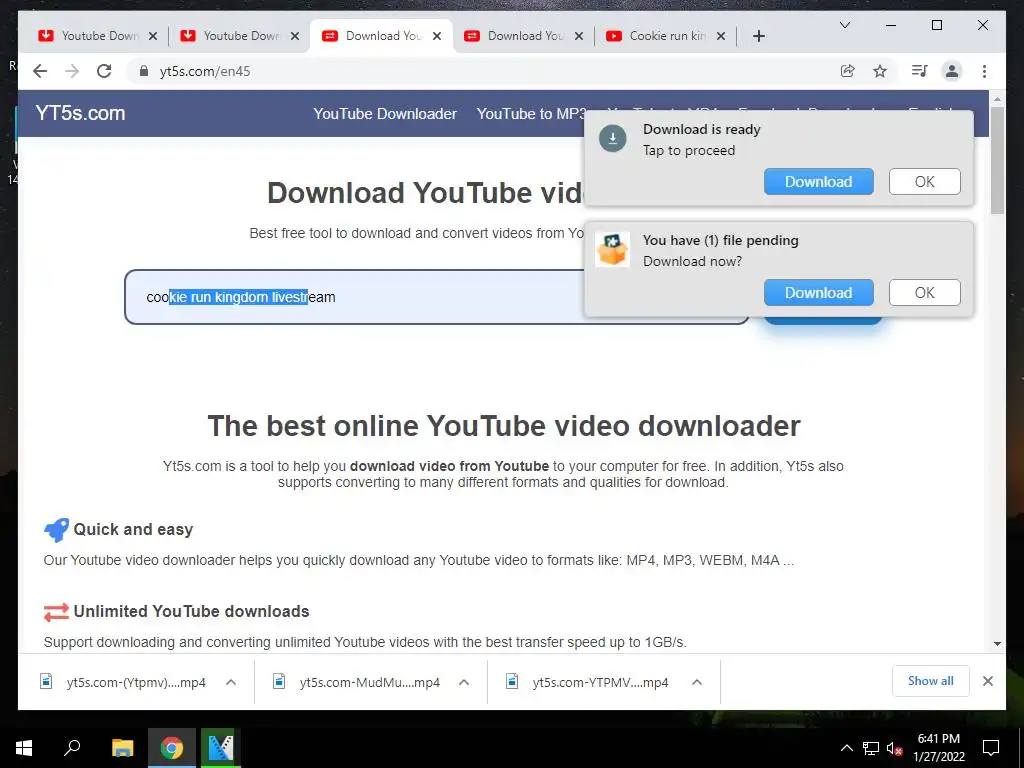Screen dimensions: 1024x768
Task: Open the YouTube to MP3 nav link
Action: click(x=531, y=114)
